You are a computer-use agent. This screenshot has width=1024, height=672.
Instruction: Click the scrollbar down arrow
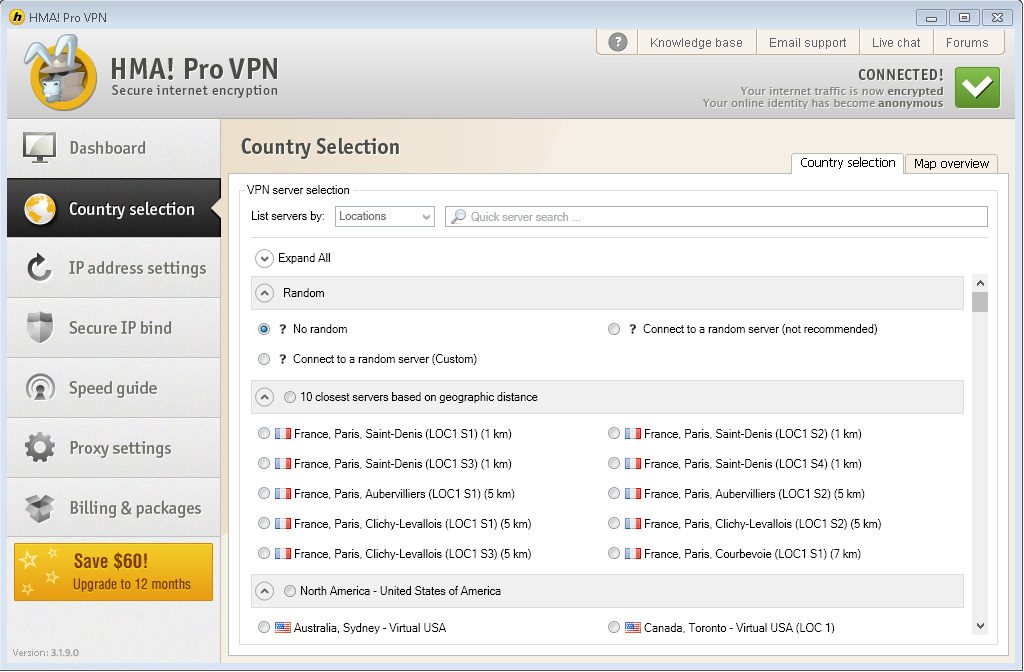[x=980, y=626]
